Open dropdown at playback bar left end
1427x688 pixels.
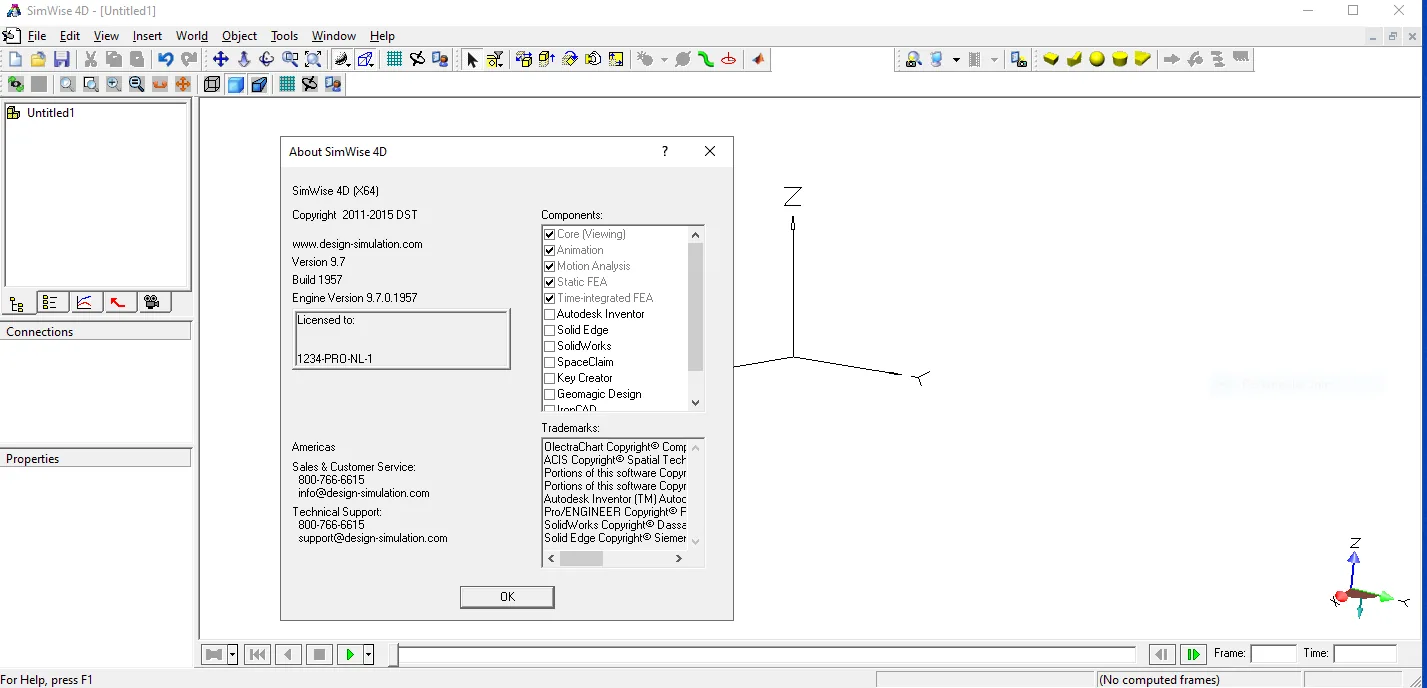coord(232,655)
